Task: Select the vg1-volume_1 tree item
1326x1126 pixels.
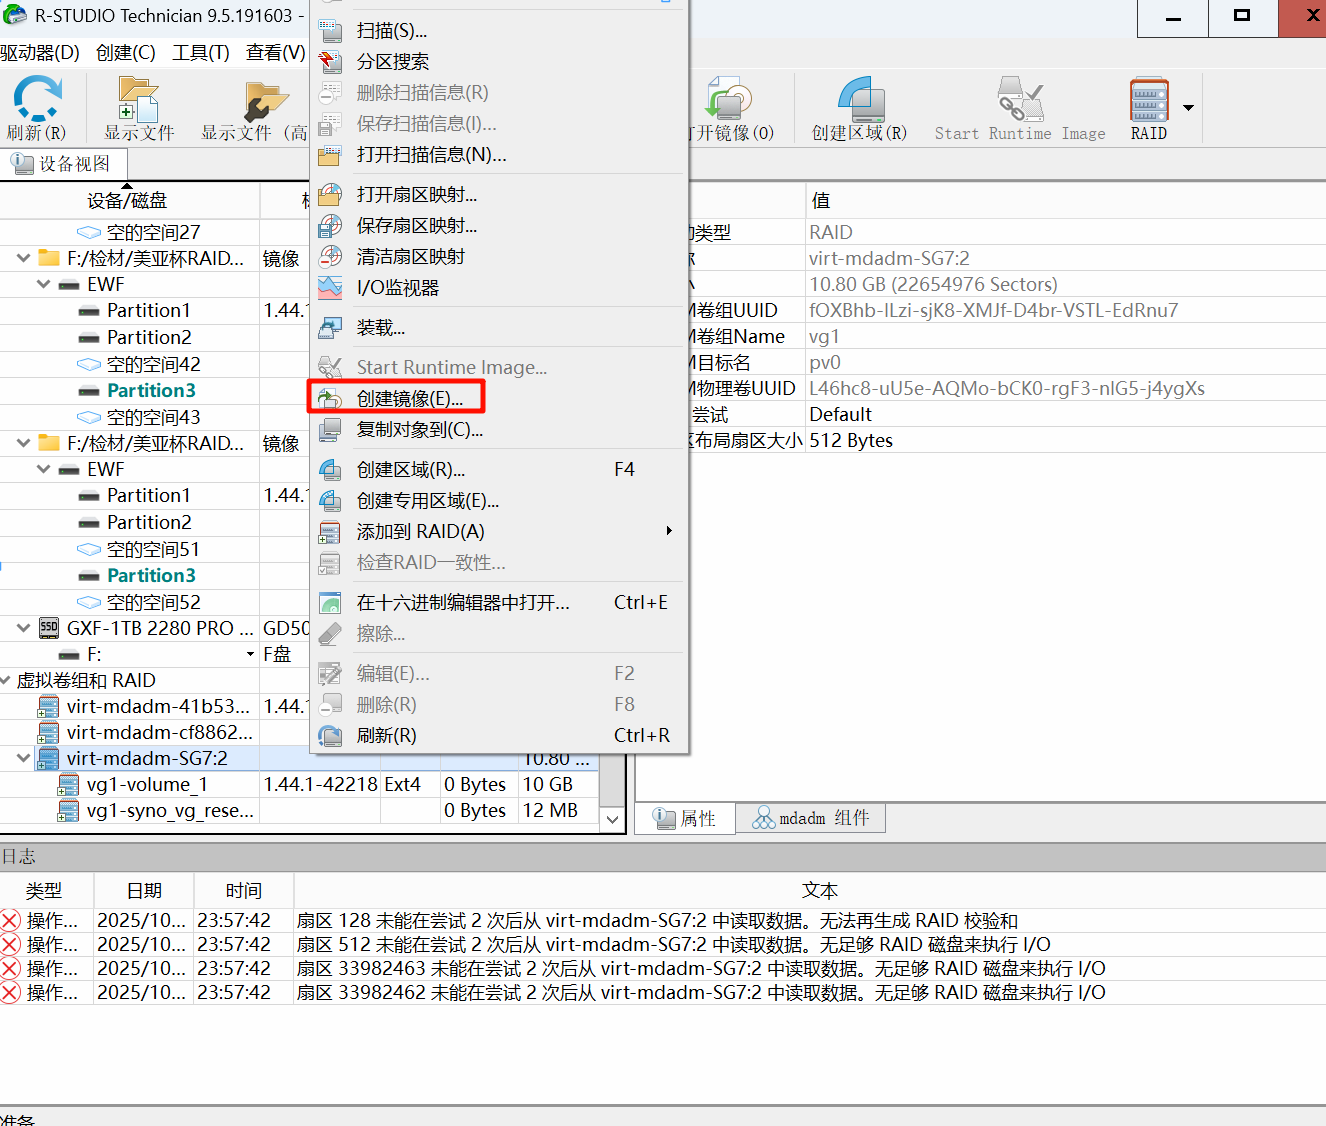Action: click(147, 785)
